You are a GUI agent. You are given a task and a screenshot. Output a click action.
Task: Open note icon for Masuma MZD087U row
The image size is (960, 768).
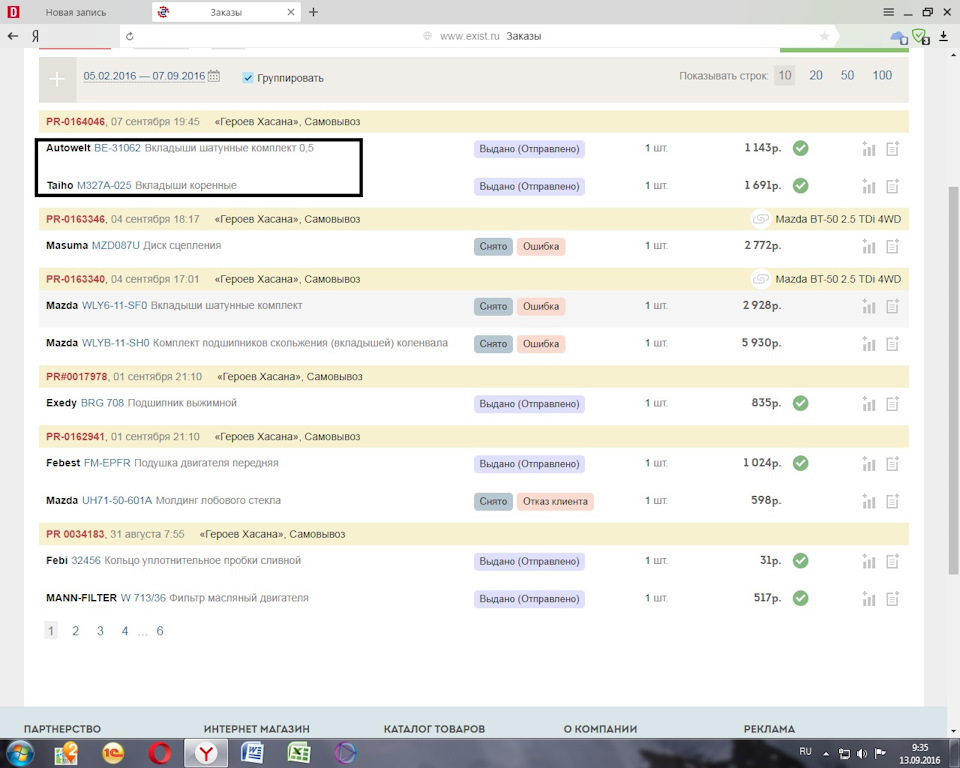point(893,246)
